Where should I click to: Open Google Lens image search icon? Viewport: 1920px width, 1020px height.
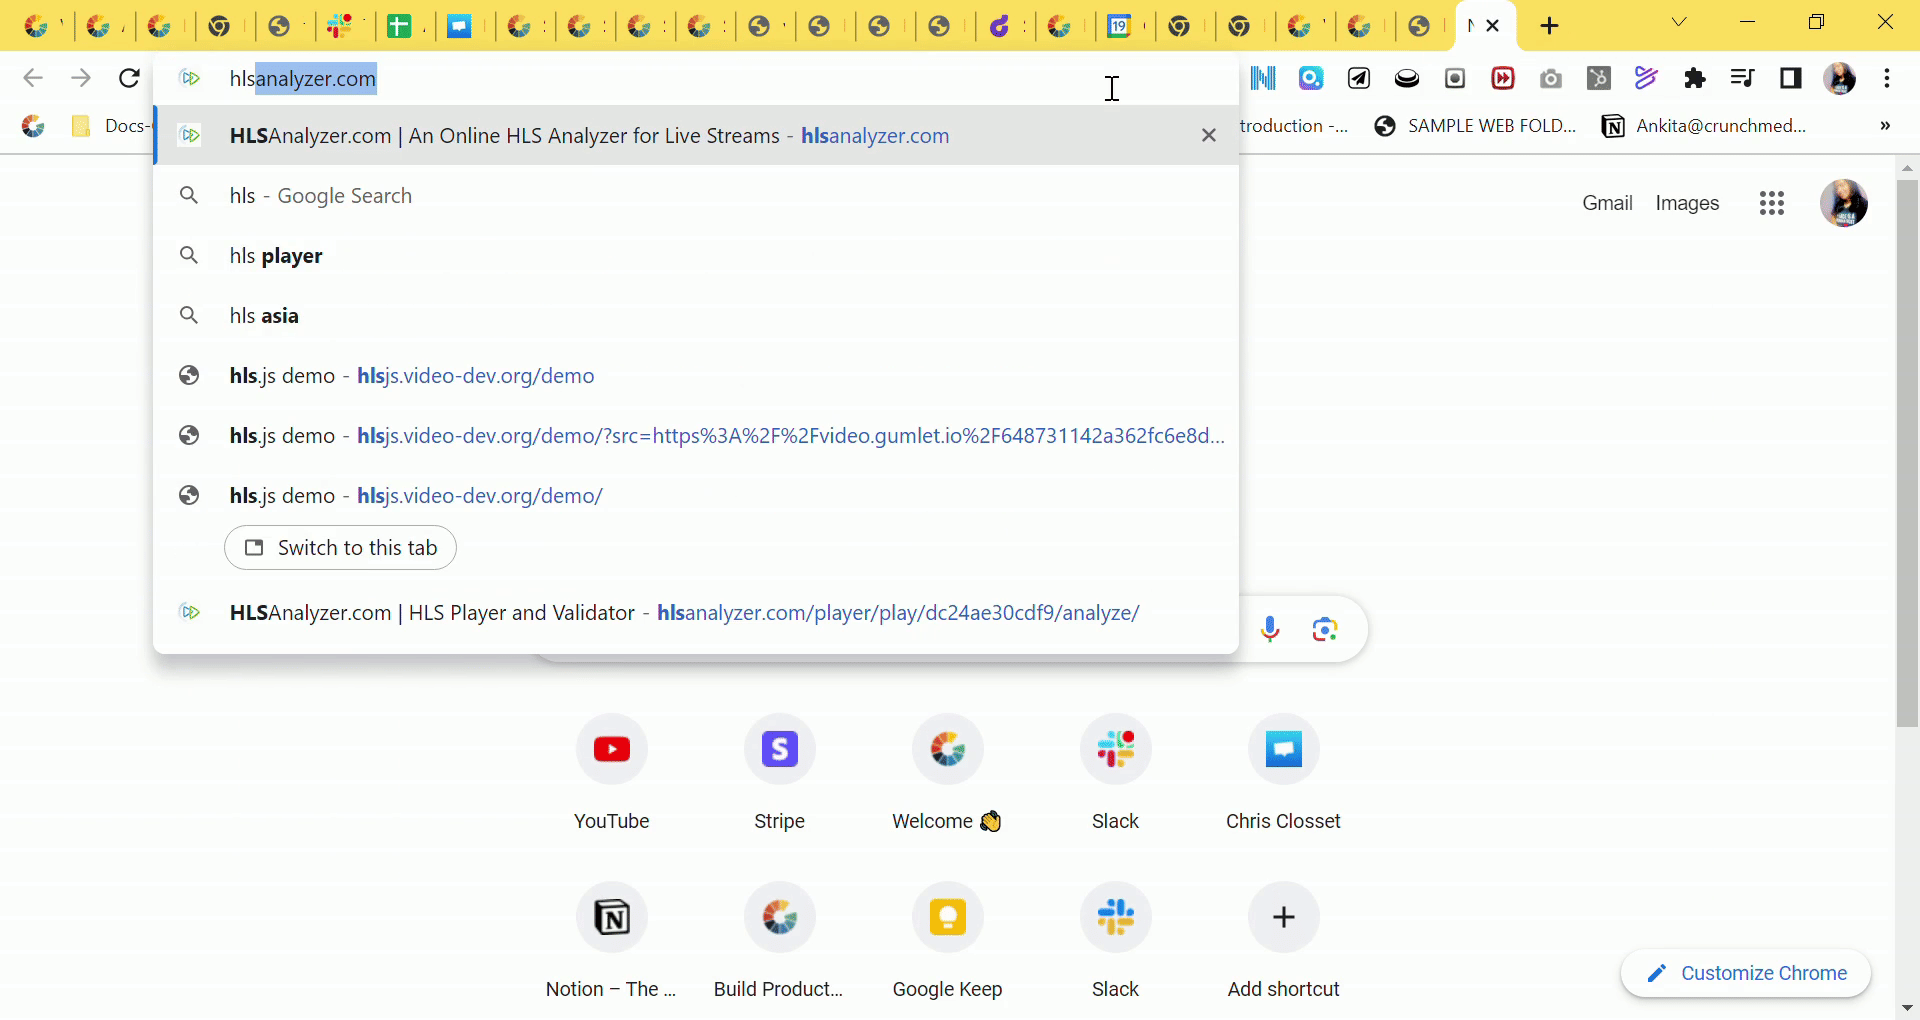(x=1325, y=629)
